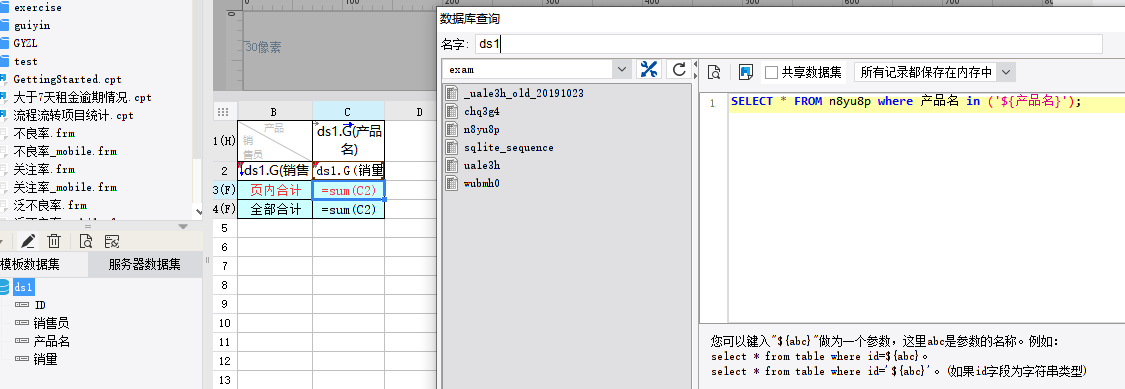
Task: Select cell C3 with red =sum(C2)
Action: coord(349,190)
